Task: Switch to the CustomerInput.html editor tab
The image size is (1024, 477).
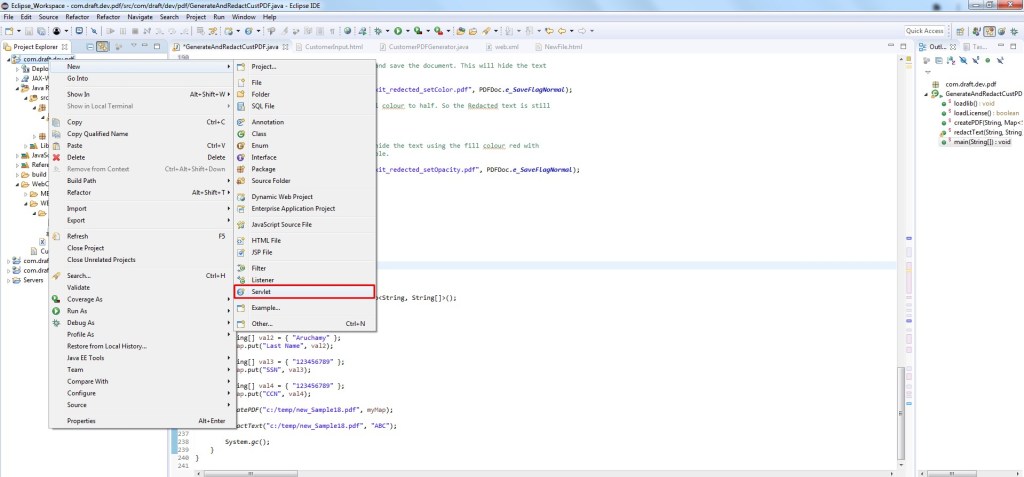Action: click(333, 47)
